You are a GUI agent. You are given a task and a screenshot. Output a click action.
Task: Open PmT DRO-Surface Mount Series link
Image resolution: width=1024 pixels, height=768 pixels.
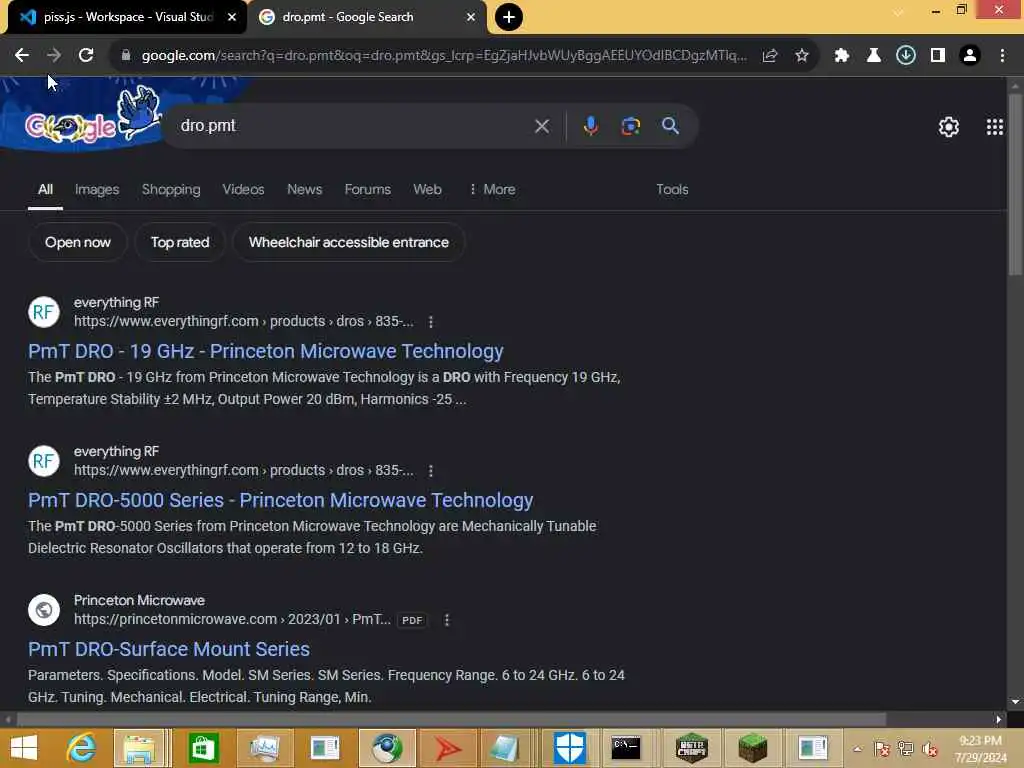(x=168, y=649)
